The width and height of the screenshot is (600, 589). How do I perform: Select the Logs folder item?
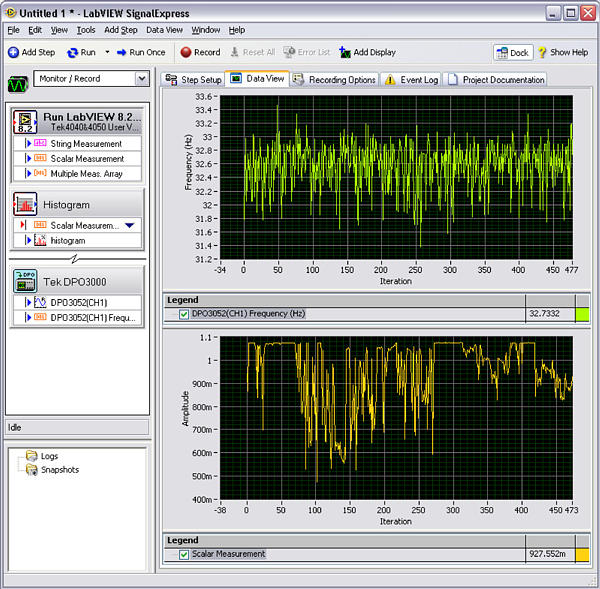click(x=49, y=456)
